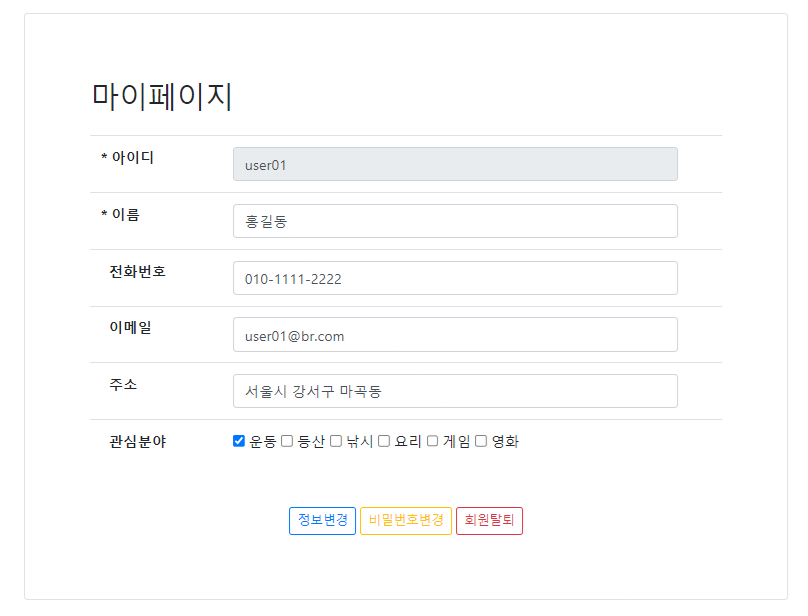The image size is (808, 616).
Task: Select the 이메일 input field
Action: coord(456,335)
